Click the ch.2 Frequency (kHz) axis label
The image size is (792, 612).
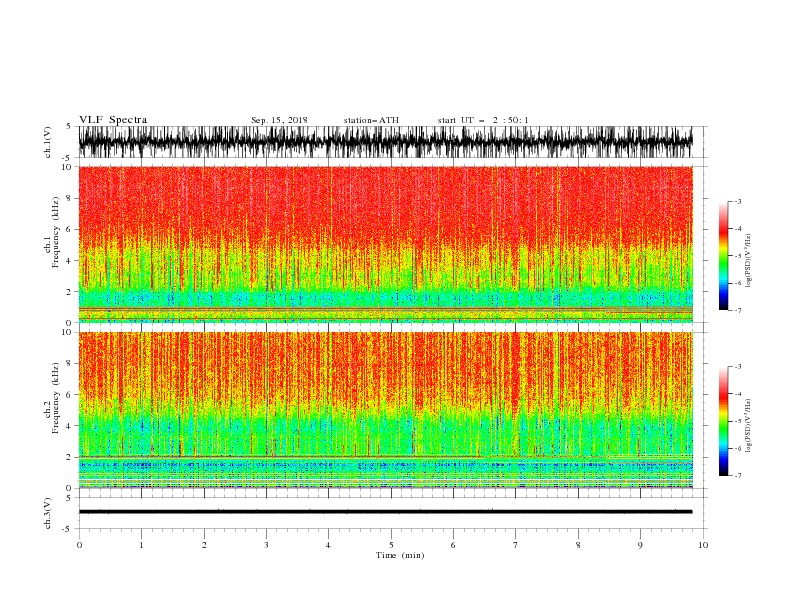(x=52, y=398)
